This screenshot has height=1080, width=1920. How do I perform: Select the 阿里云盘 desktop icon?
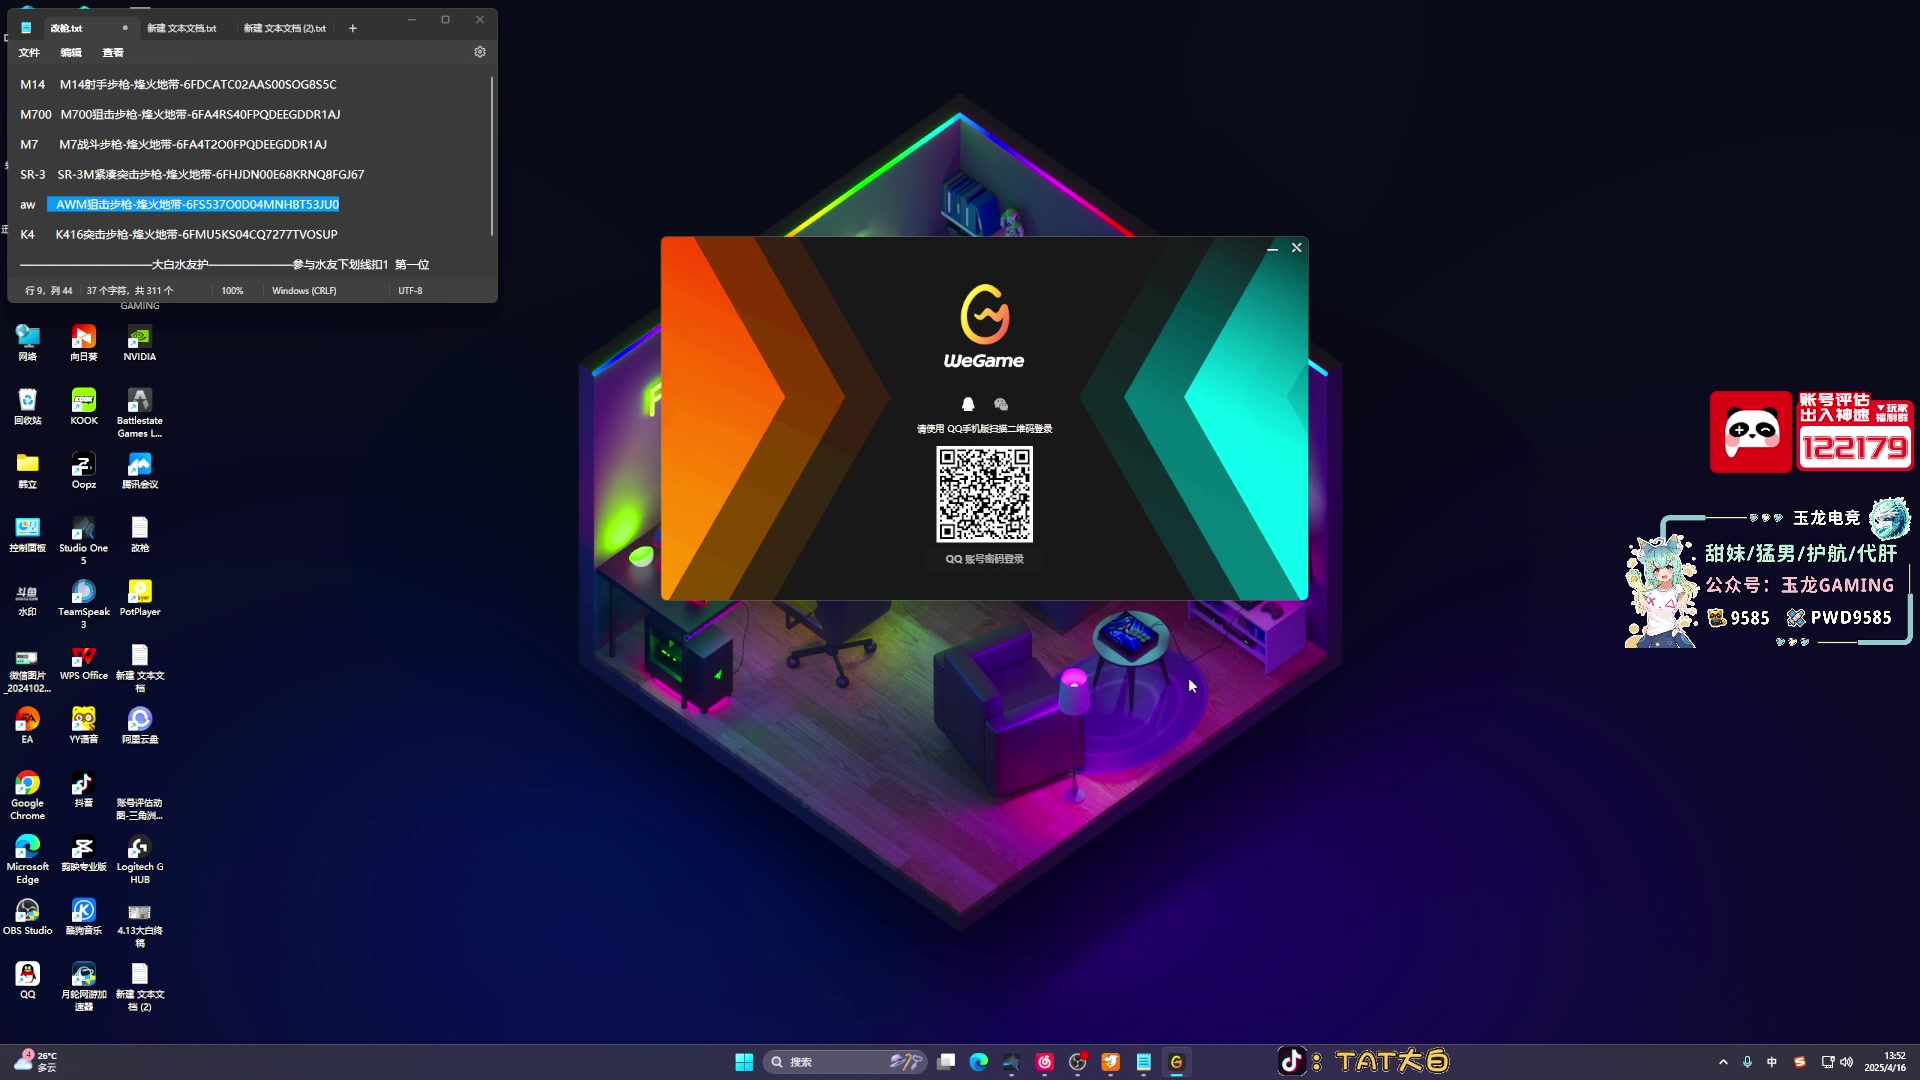pyautogui.click(x=140, y=727)
